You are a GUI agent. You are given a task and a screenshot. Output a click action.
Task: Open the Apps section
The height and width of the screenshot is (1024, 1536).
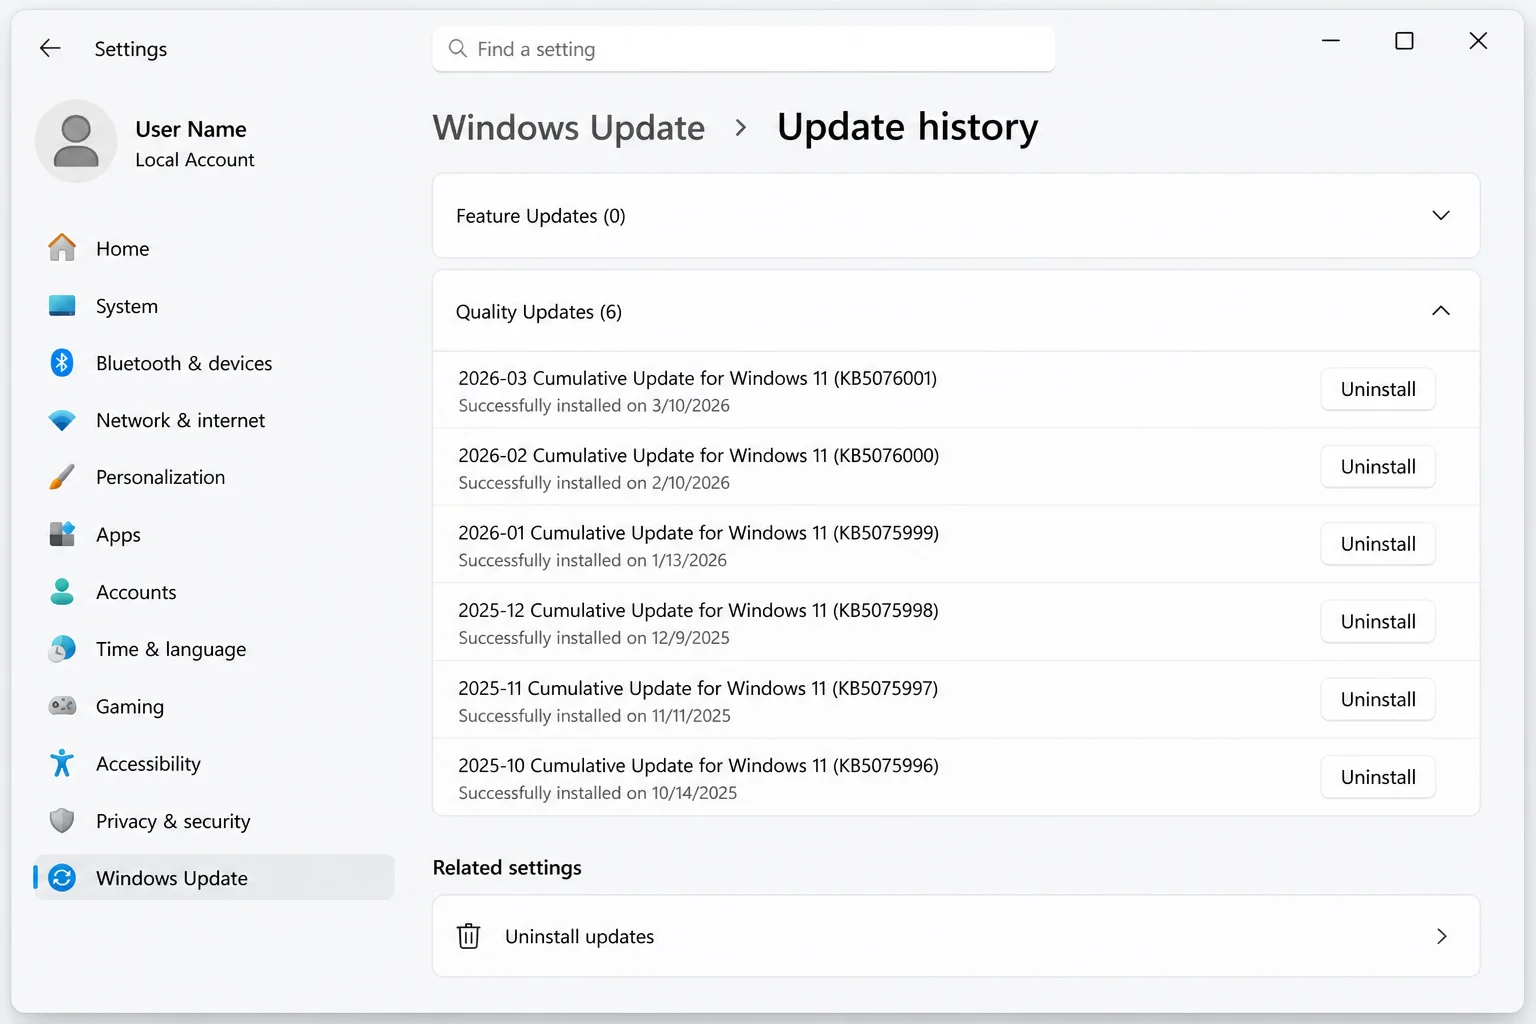click(x=214, y=534)
